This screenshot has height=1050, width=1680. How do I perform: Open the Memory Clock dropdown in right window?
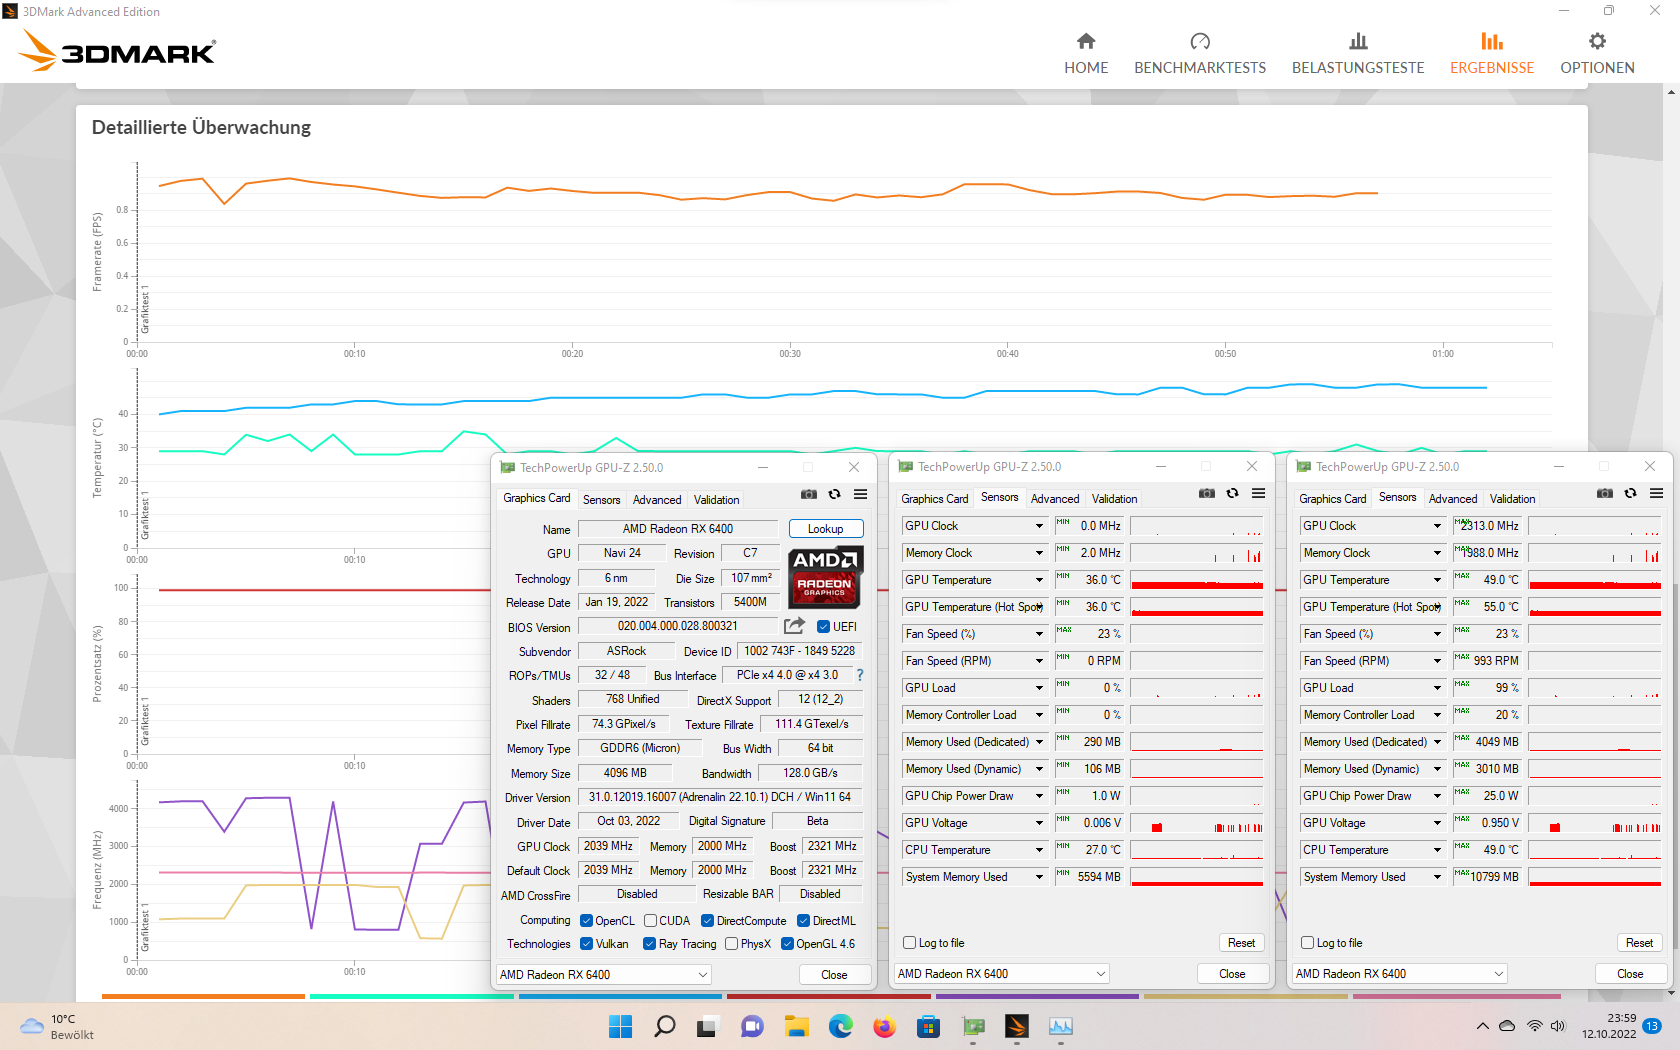pos(1371,552)
